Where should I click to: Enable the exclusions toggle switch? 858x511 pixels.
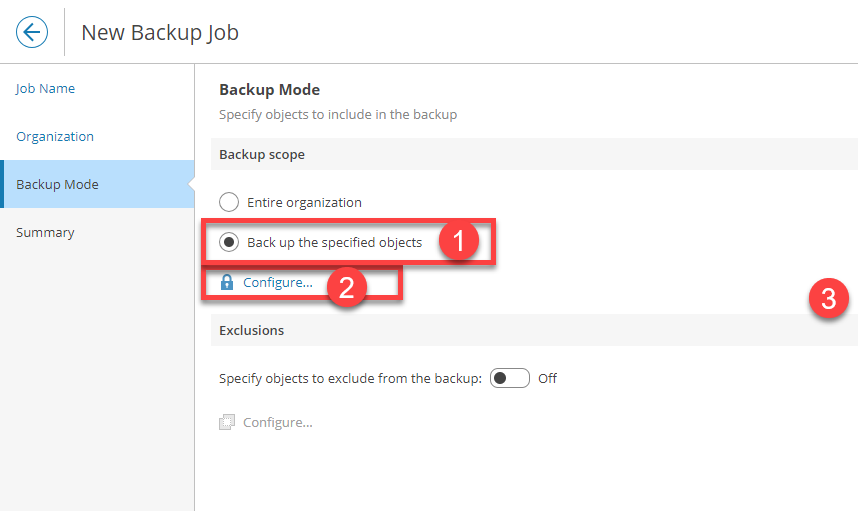tap(509, 379)
